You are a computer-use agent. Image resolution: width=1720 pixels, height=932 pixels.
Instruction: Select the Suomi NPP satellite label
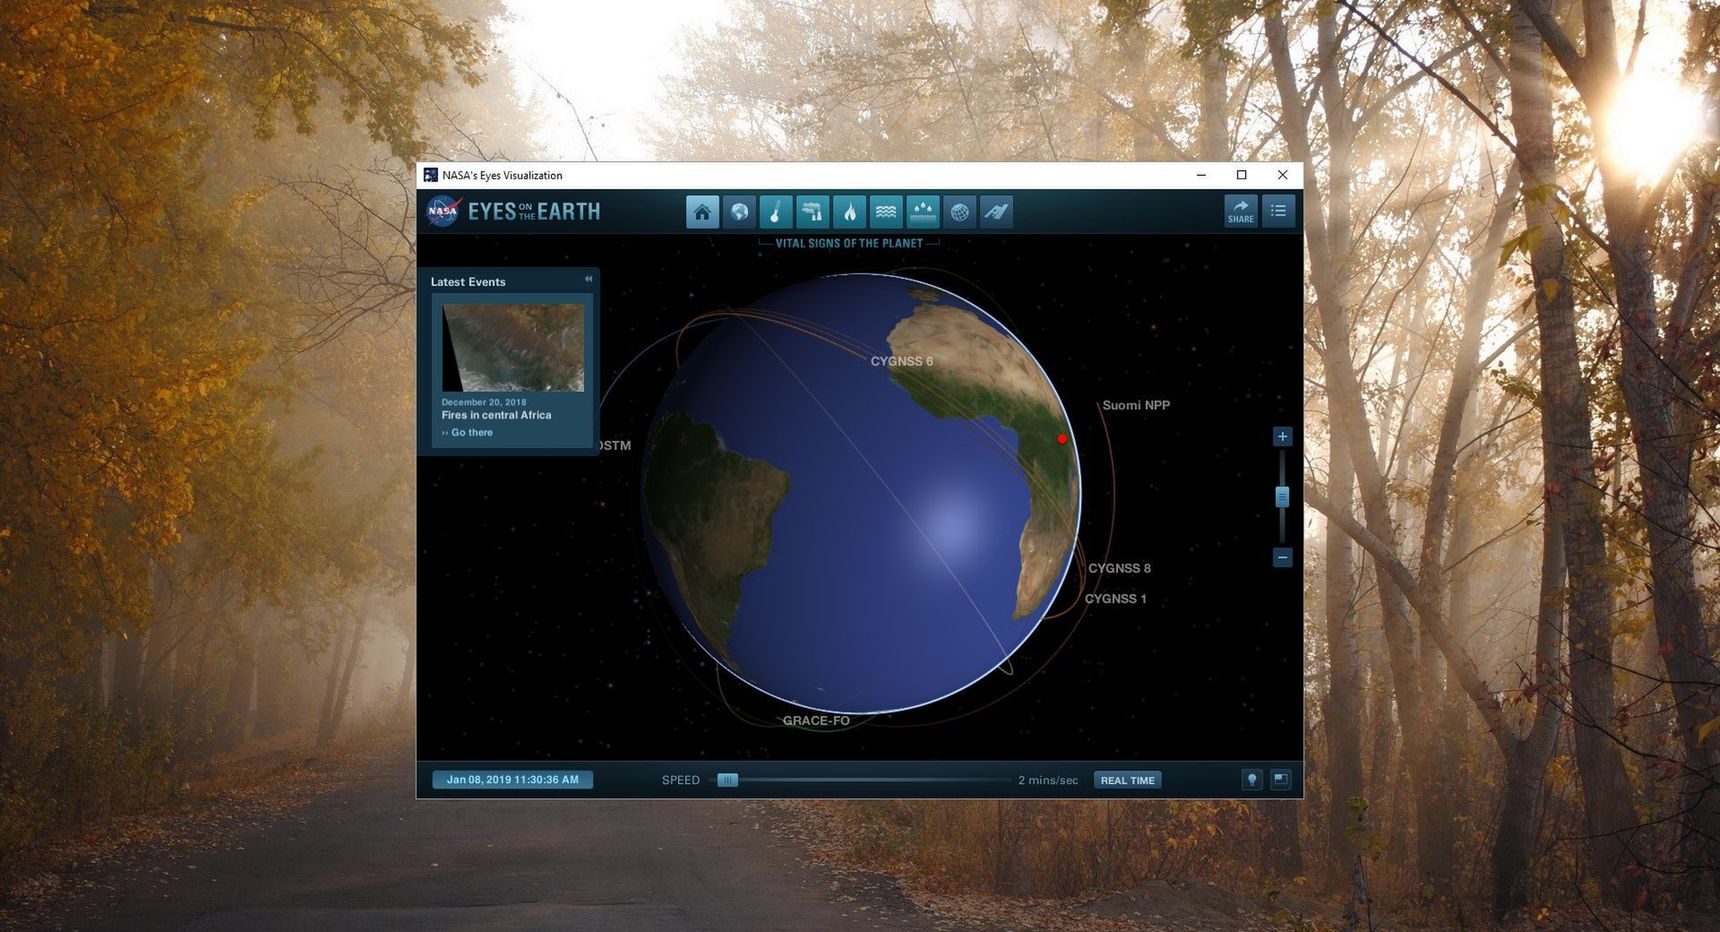point(1136,405)
